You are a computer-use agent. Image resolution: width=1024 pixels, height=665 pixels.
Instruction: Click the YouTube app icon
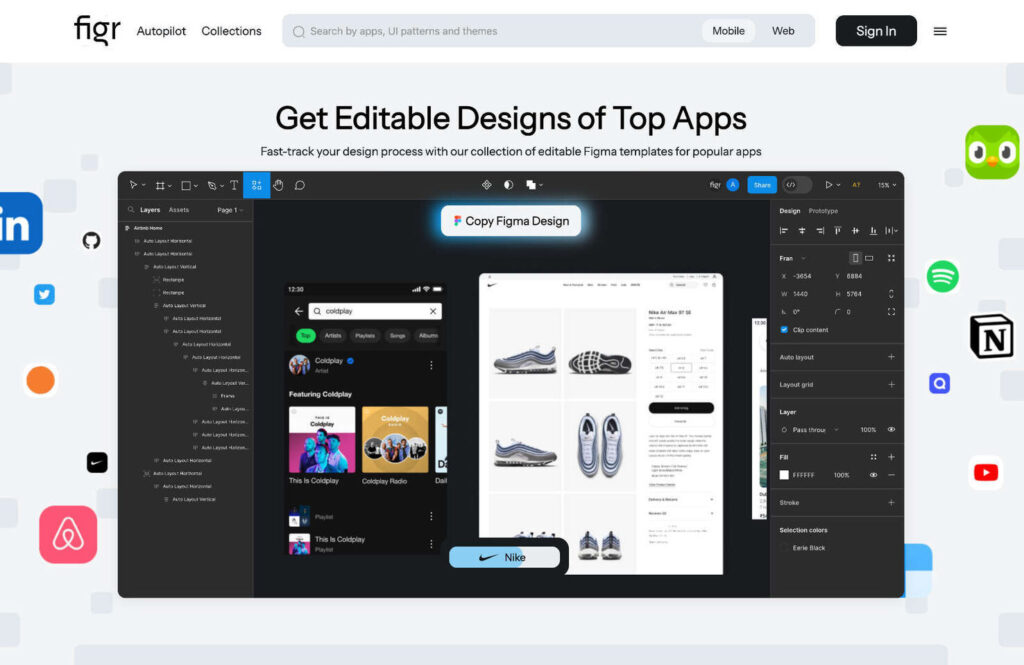coord(985,472)
